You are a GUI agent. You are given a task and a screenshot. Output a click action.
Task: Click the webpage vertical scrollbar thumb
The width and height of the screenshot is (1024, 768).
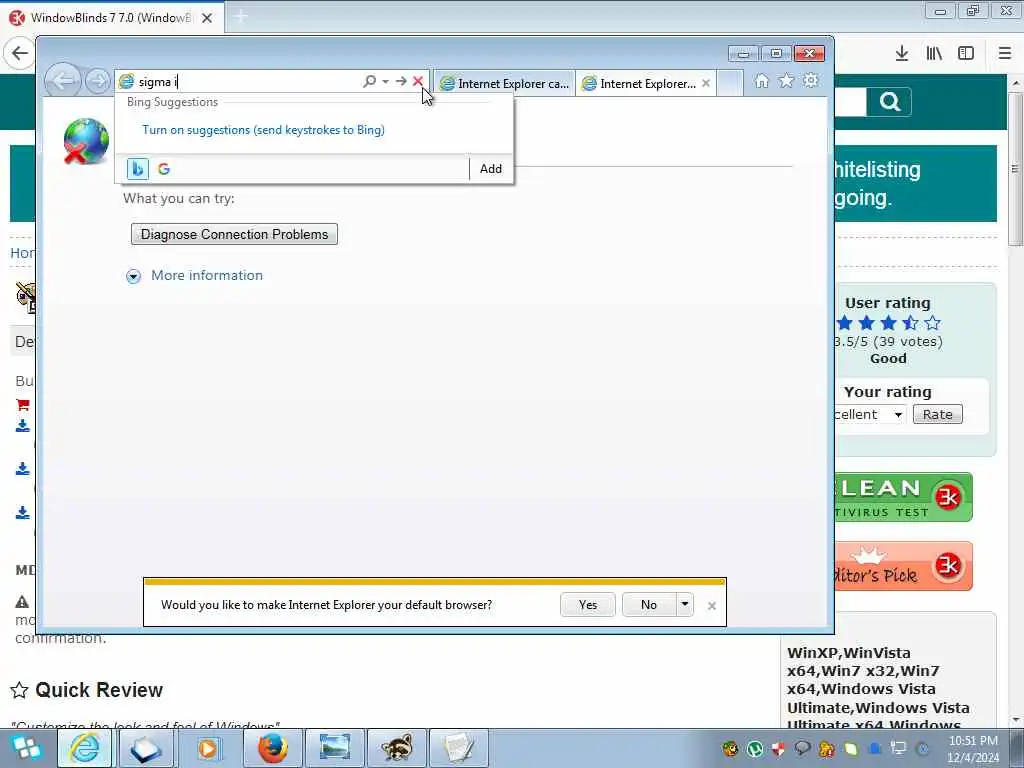click(x=1015, y=168)
